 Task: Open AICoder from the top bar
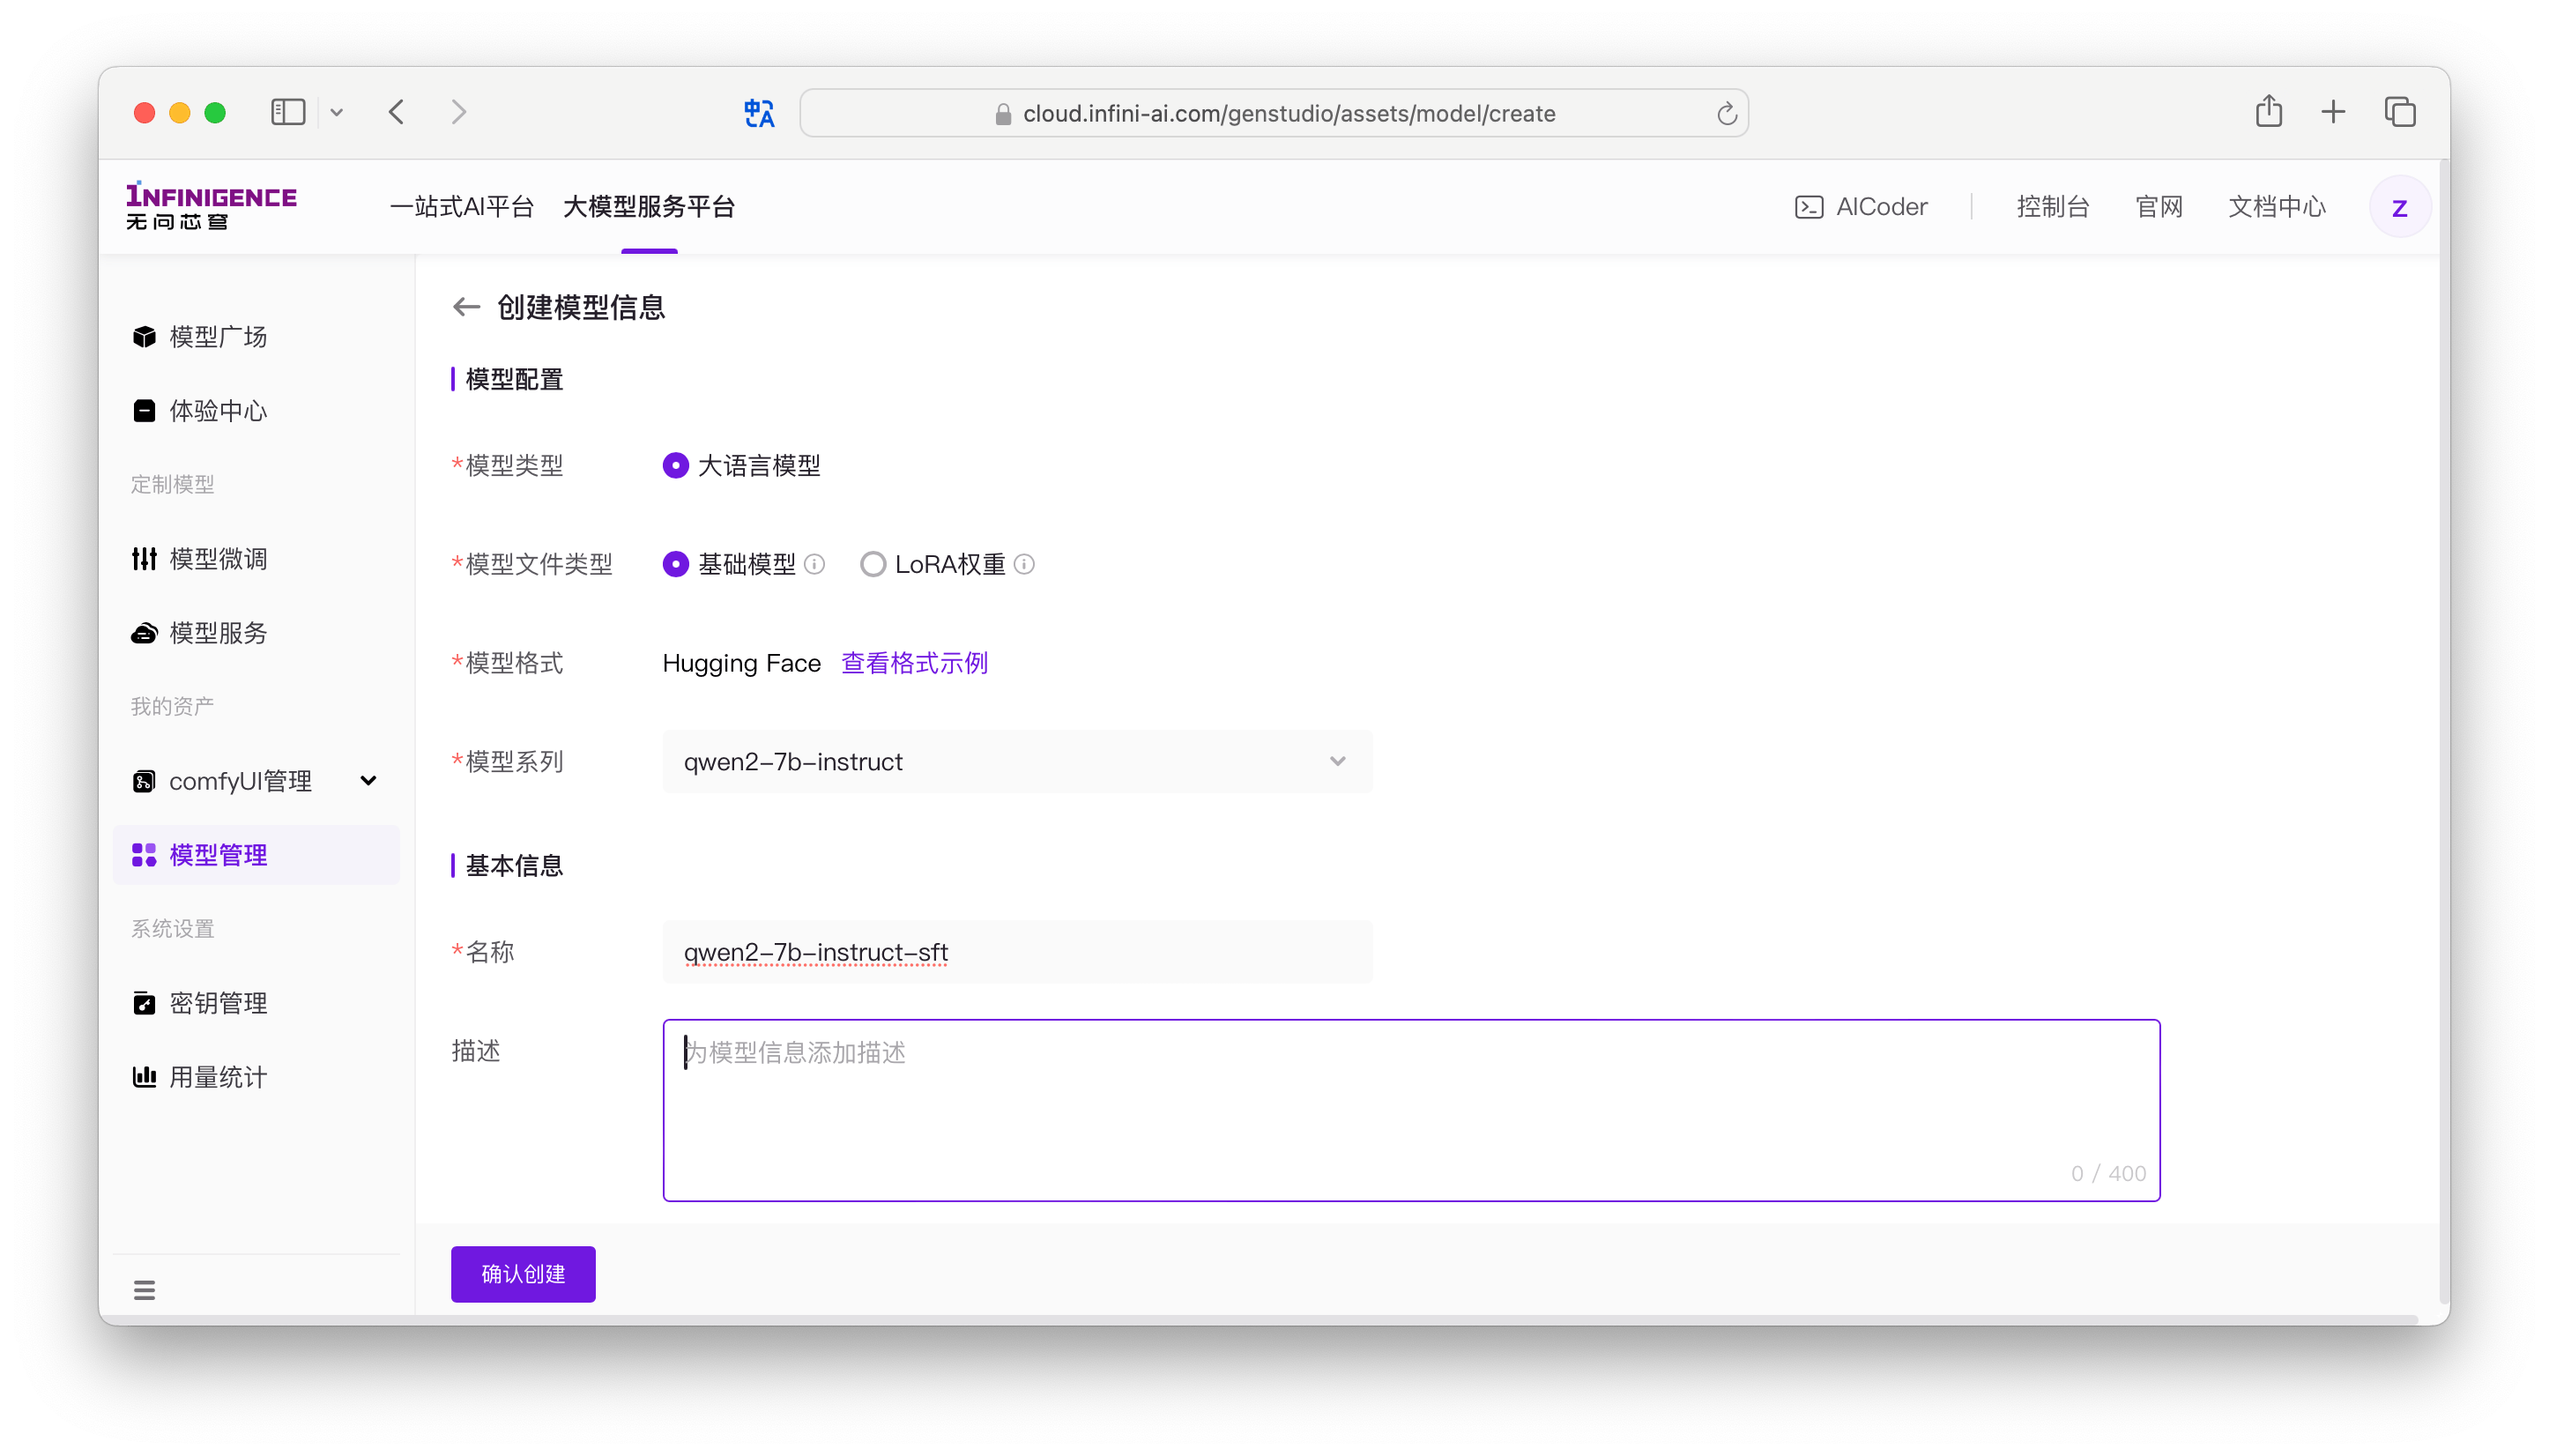(1861, 207)
